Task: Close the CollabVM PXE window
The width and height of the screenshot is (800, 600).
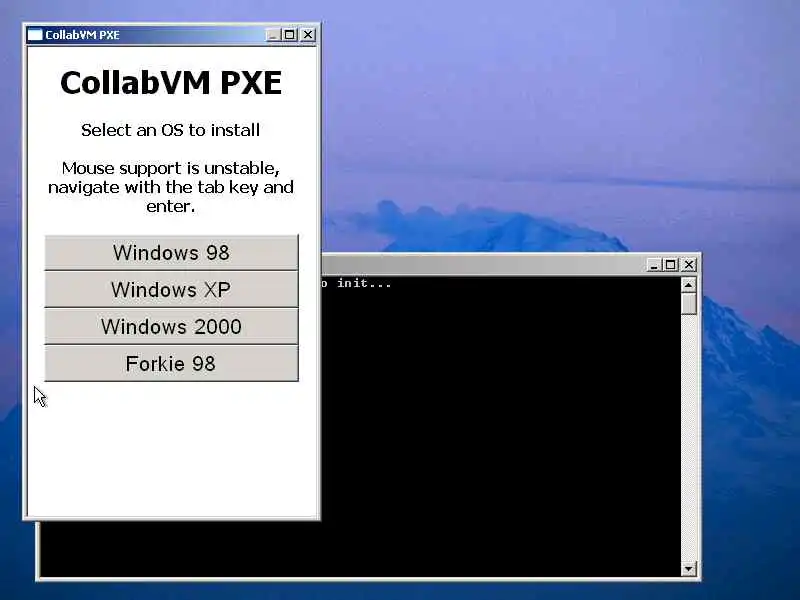Action: [x=308, y=35]
